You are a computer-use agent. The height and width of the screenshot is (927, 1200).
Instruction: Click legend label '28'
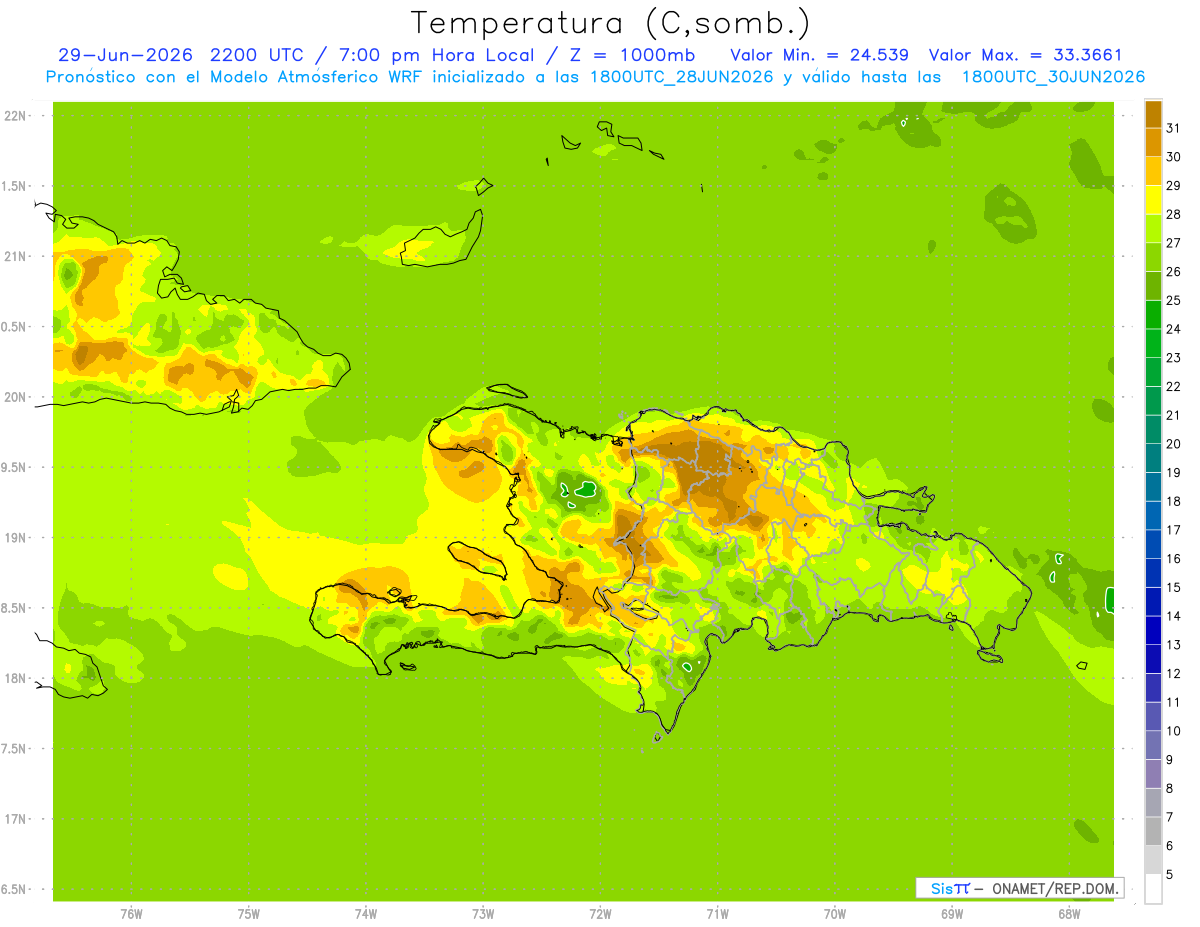point(1173,214)
